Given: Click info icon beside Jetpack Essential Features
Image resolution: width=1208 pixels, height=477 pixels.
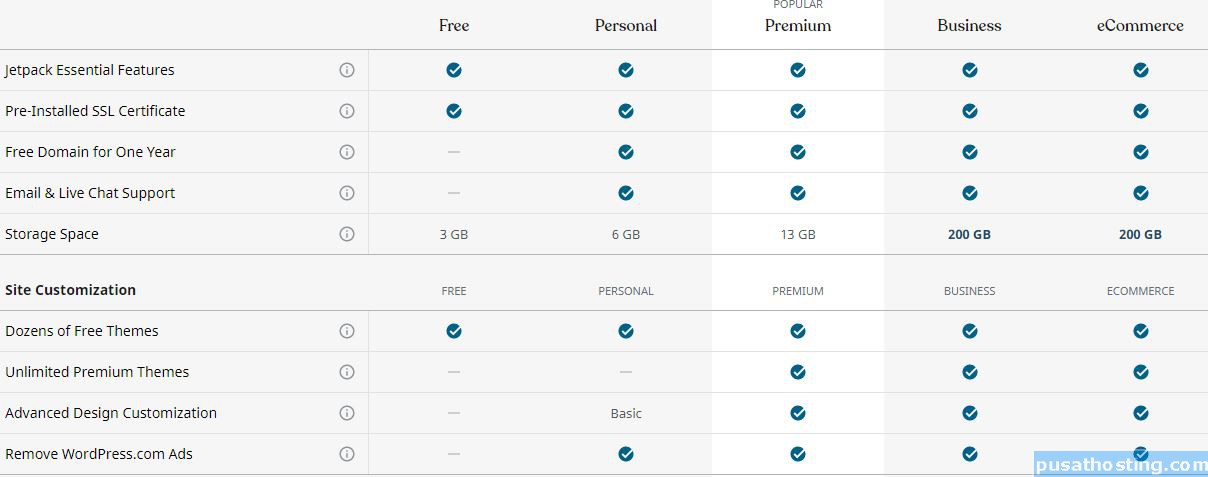Looking at the screenshot, I should click(347, 70).
